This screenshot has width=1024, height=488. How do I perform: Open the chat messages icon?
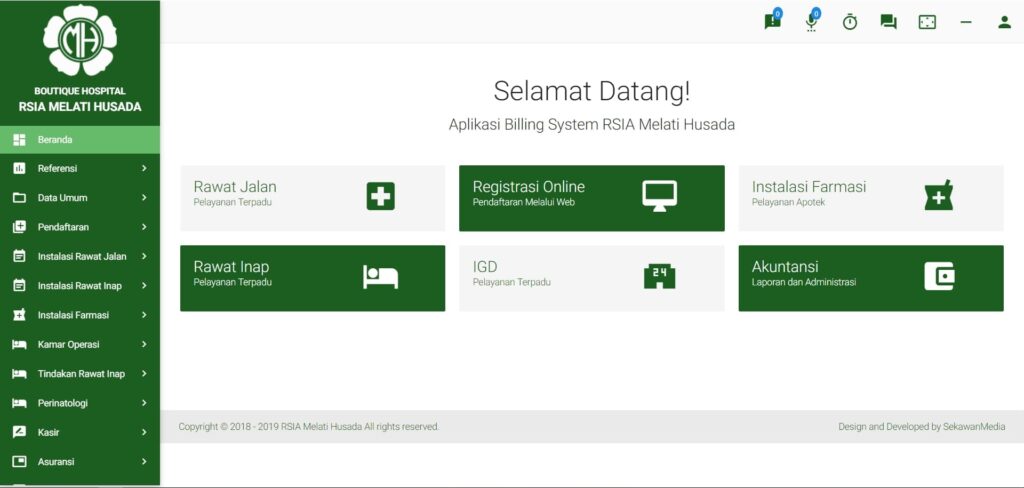(888, 22)
